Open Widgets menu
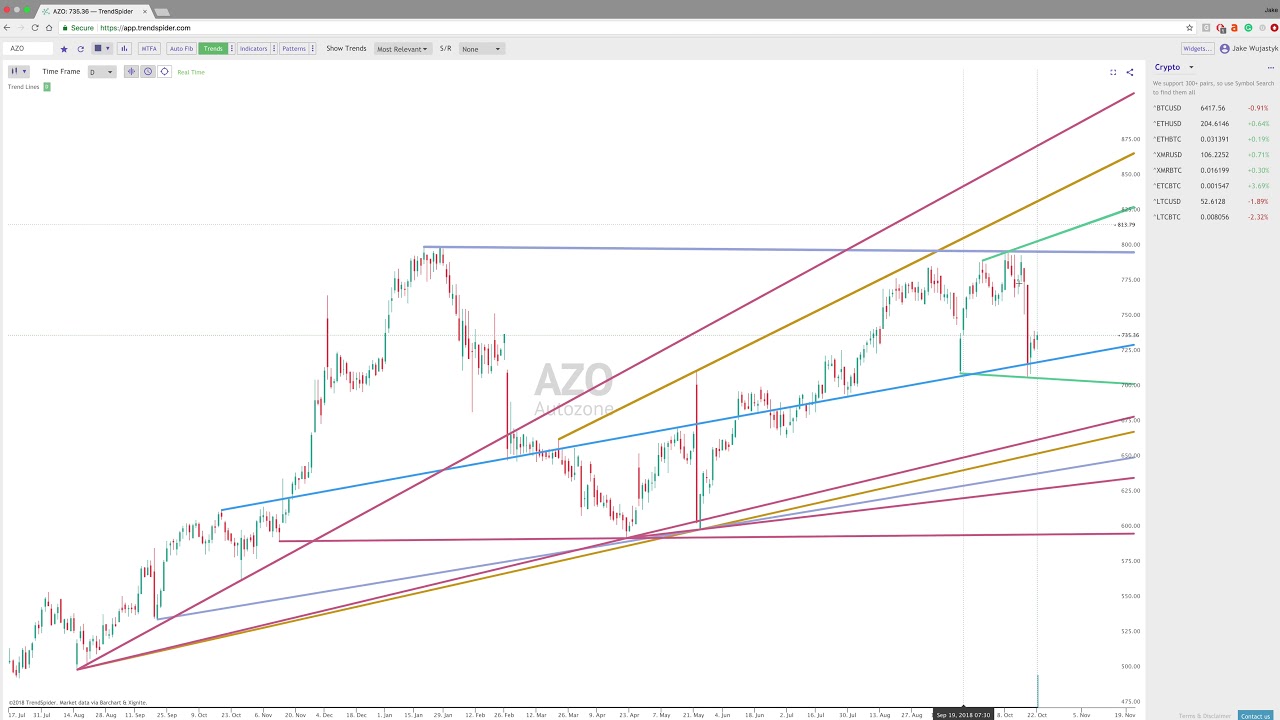1280x720 pixels. [1197, 48]
